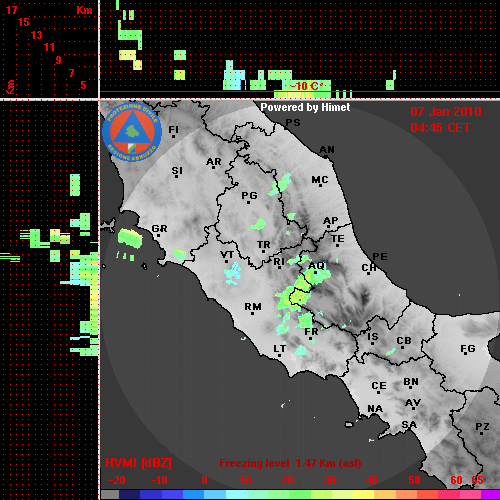The width and height of the screenshot is (500, 500).
Task: Click the 15 altitude label
Action: click(x=24, y=22)
